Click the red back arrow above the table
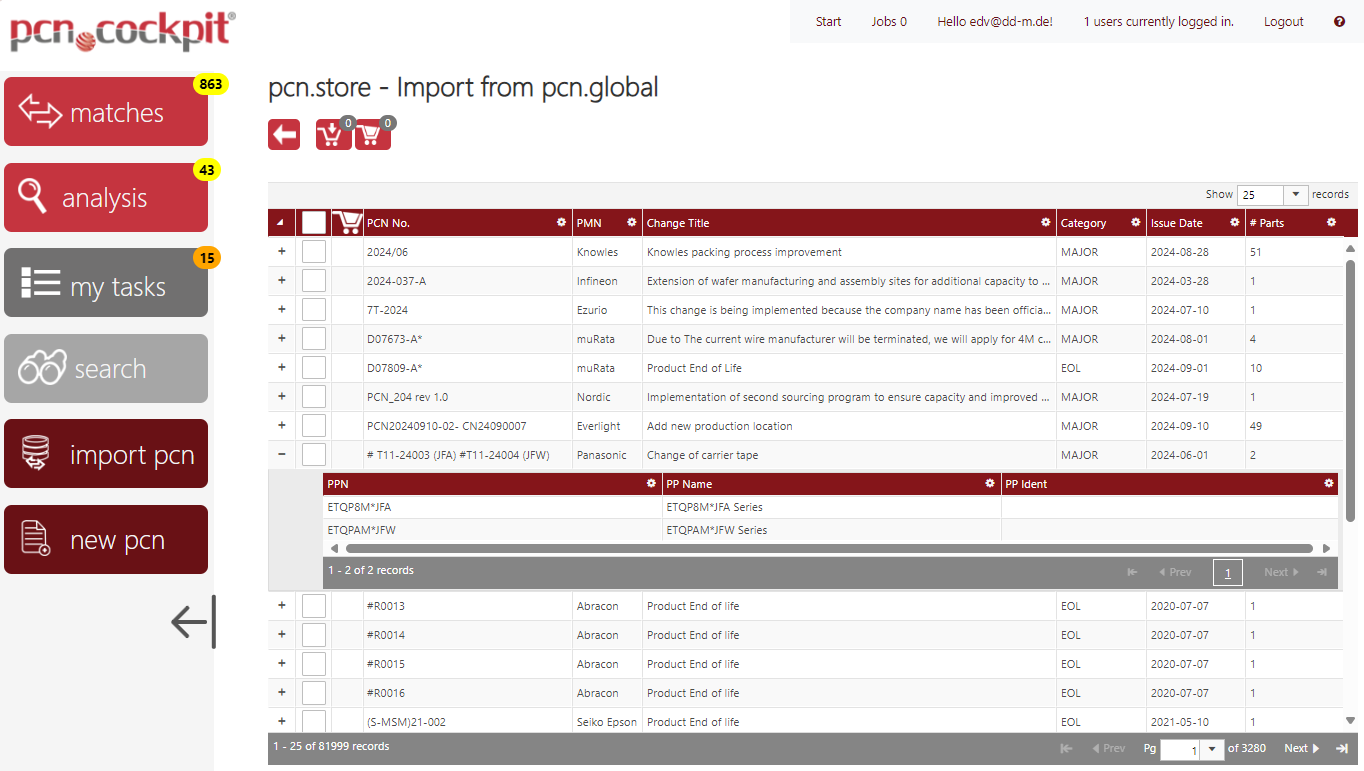 click(283, 133)
